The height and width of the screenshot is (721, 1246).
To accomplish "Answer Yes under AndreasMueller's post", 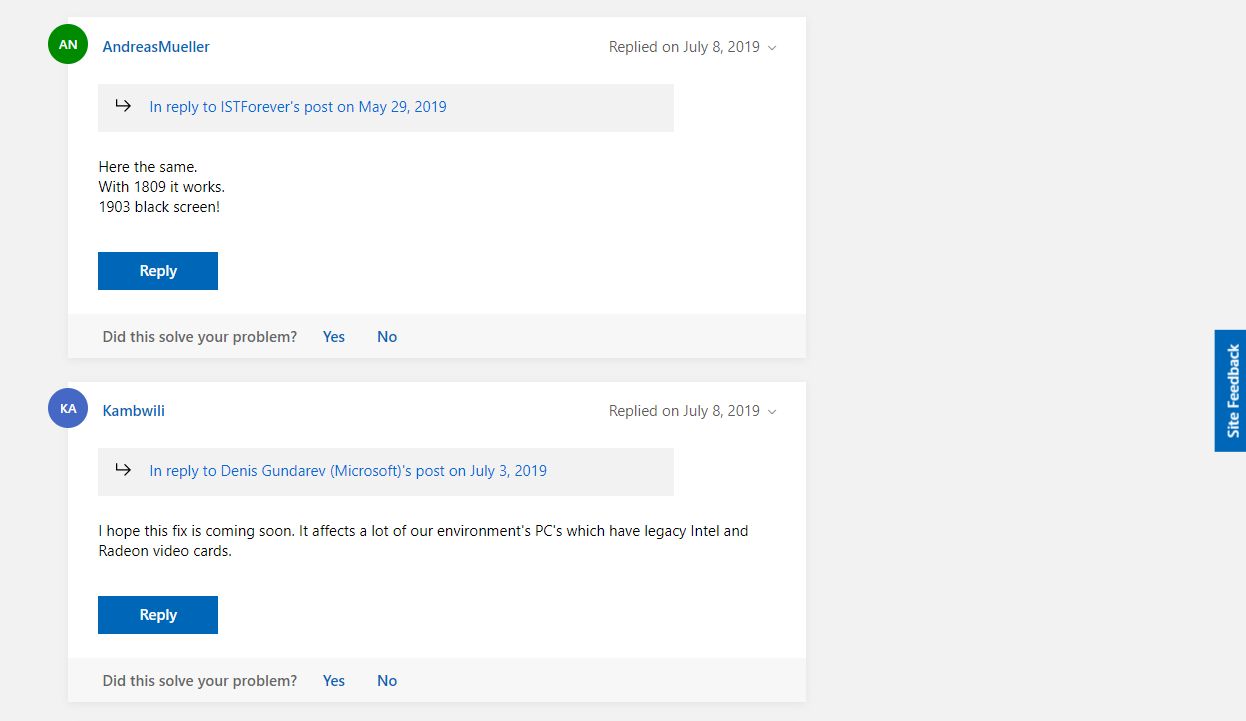I will point(334,337).
